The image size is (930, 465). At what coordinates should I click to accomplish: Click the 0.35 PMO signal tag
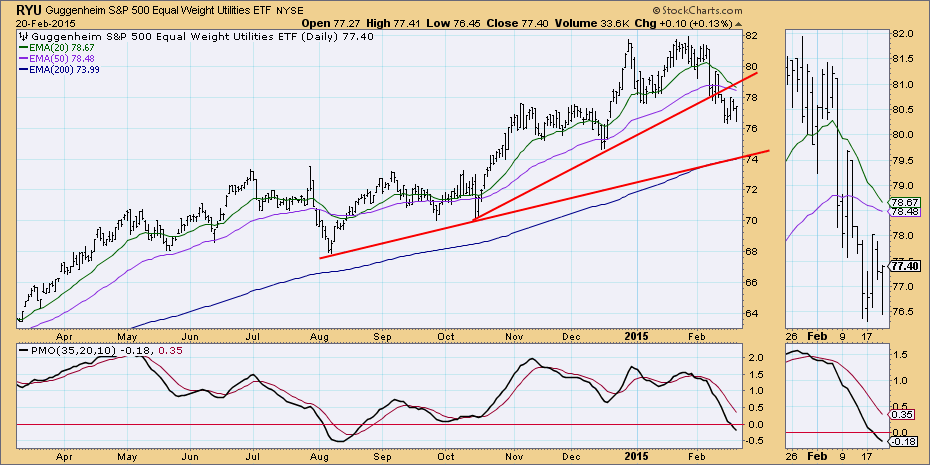click(900, 415)
